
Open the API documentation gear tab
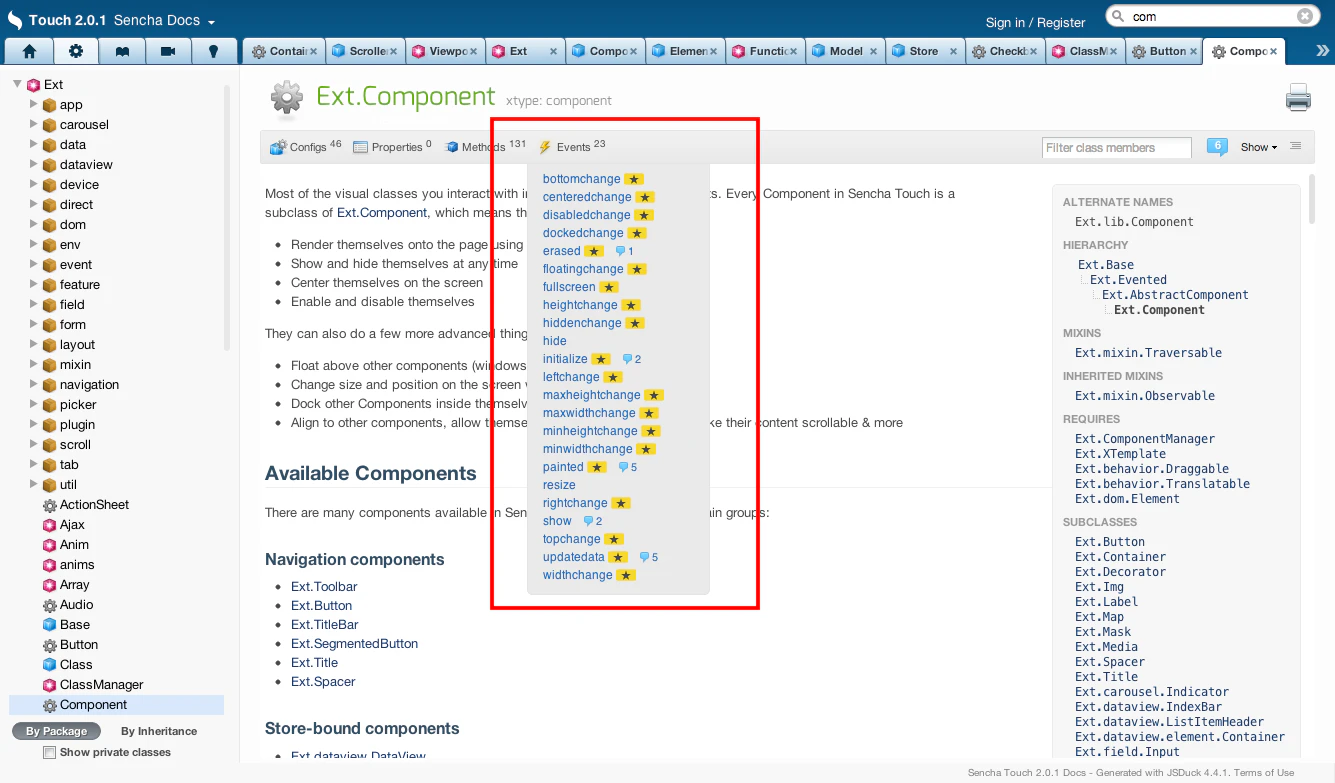(76, 51)
